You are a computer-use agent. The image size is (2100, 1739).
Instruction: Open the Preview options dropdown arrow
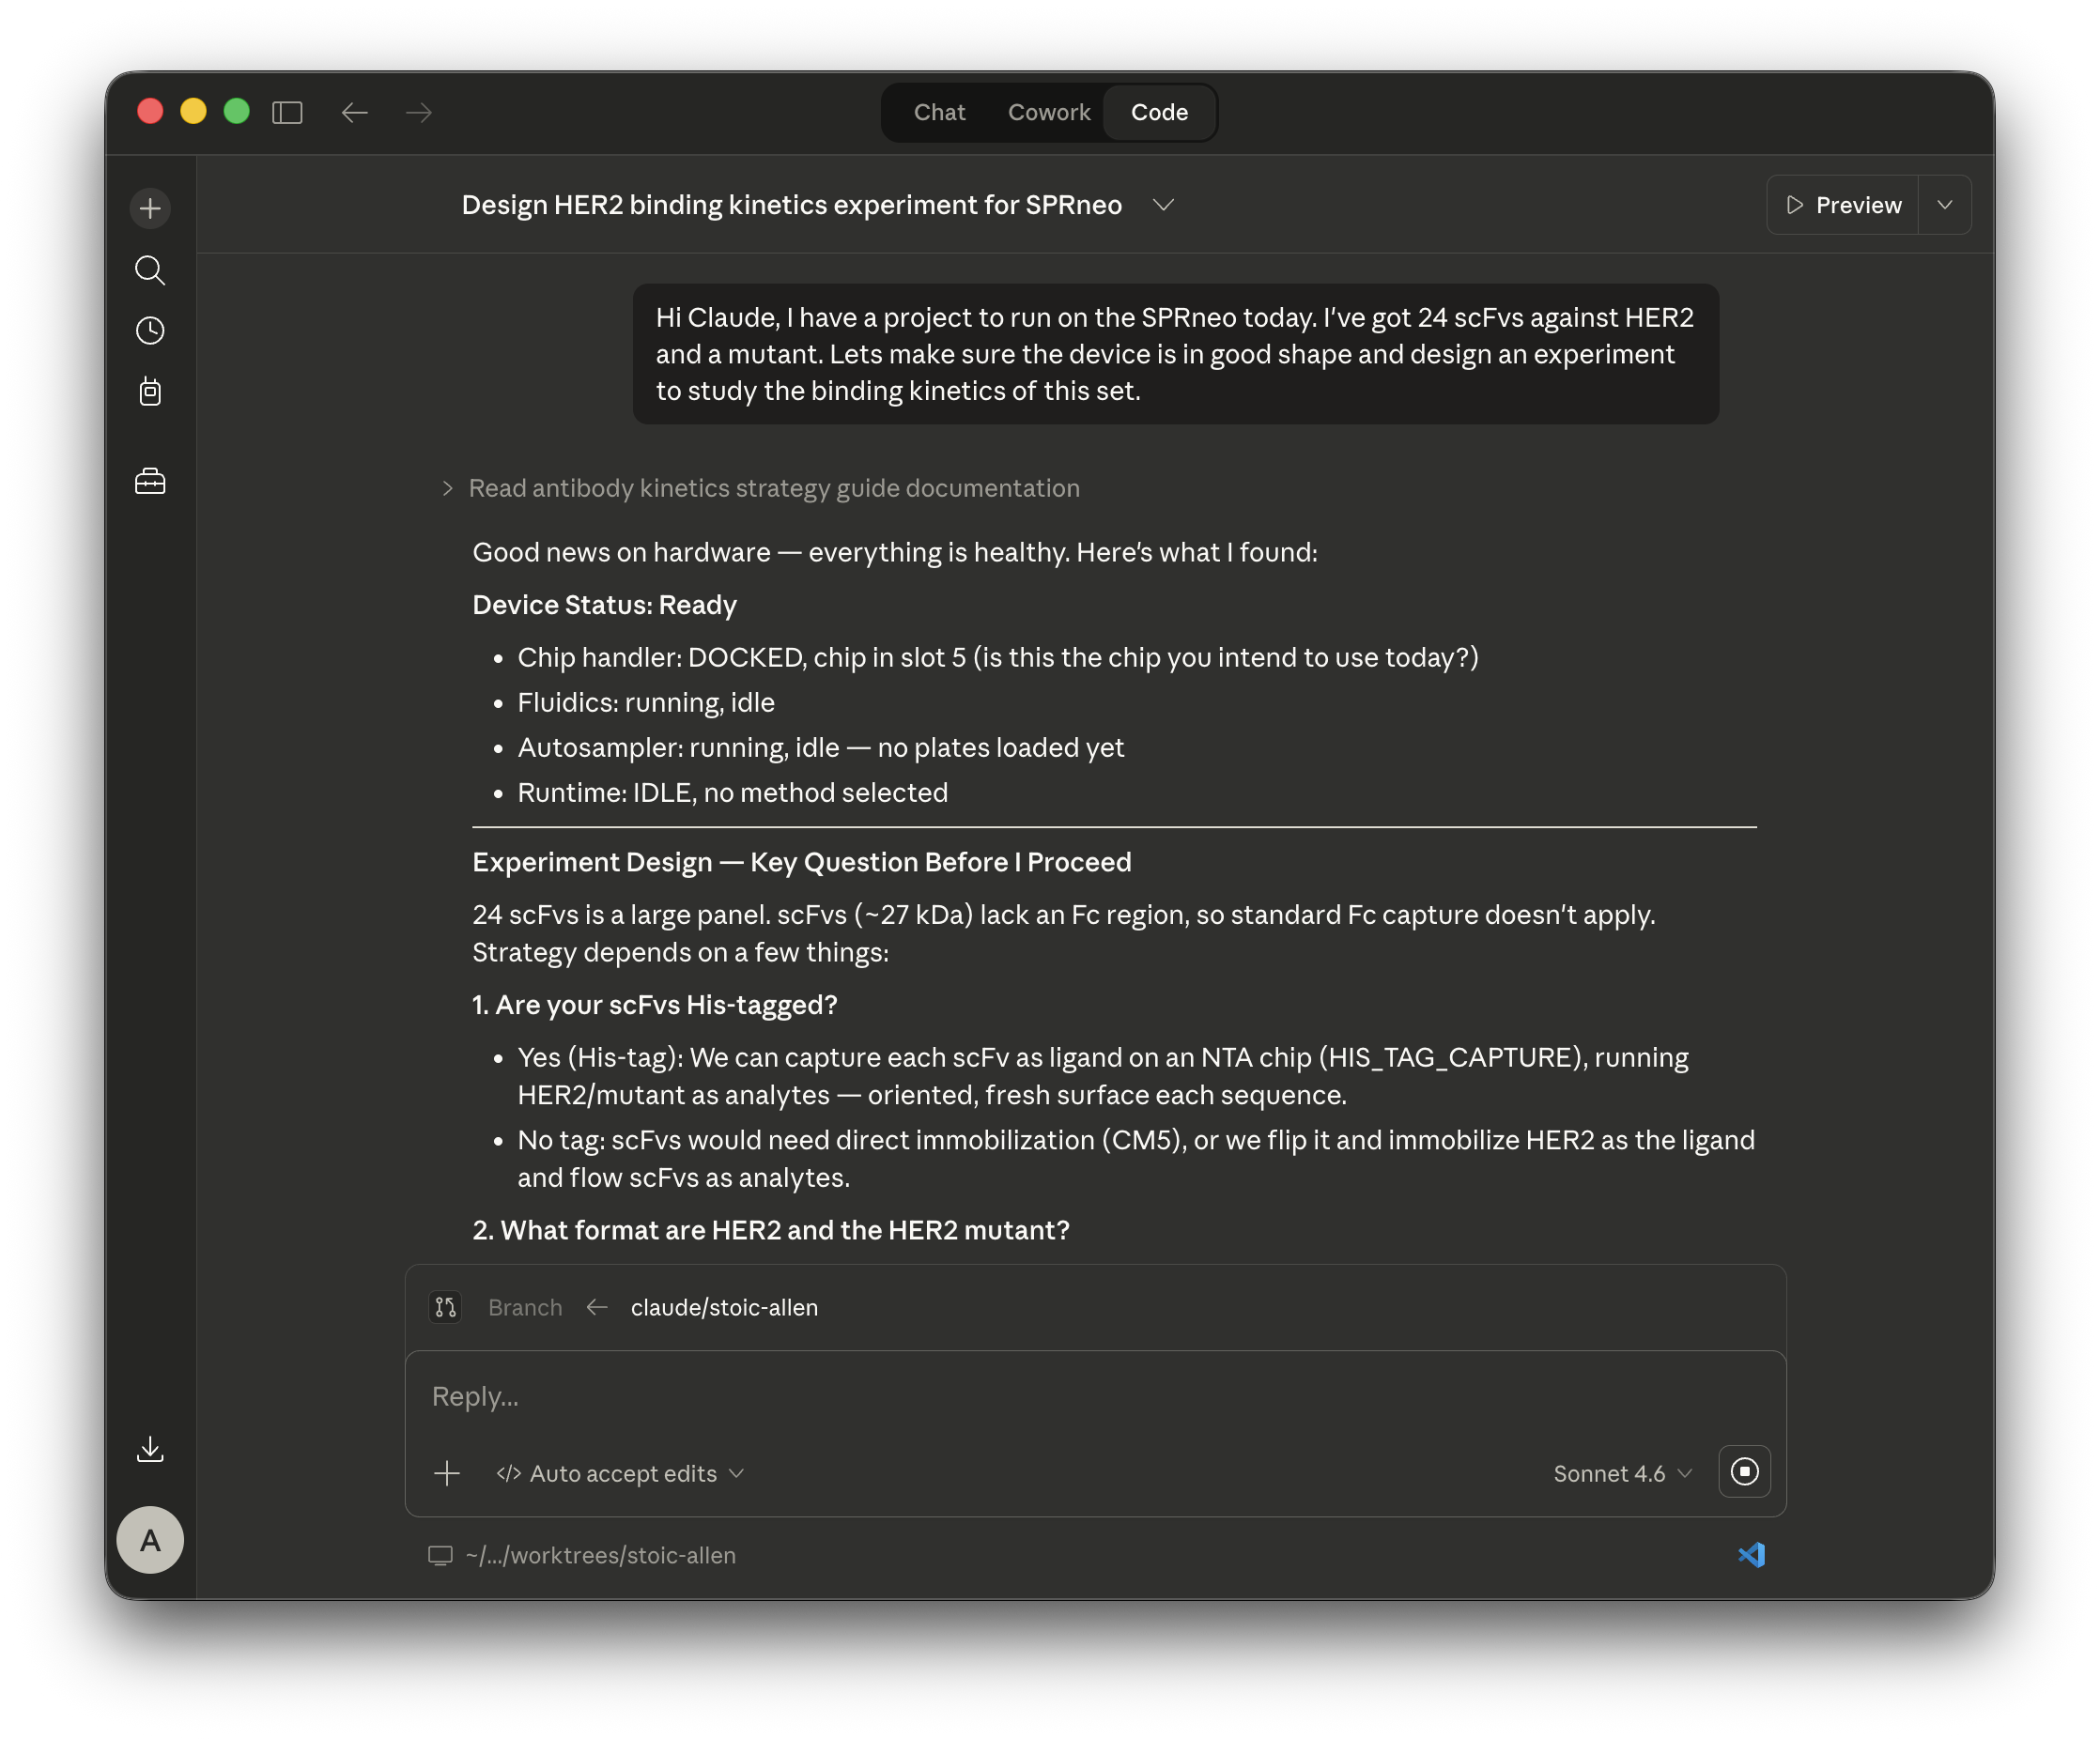(1944, 205)
